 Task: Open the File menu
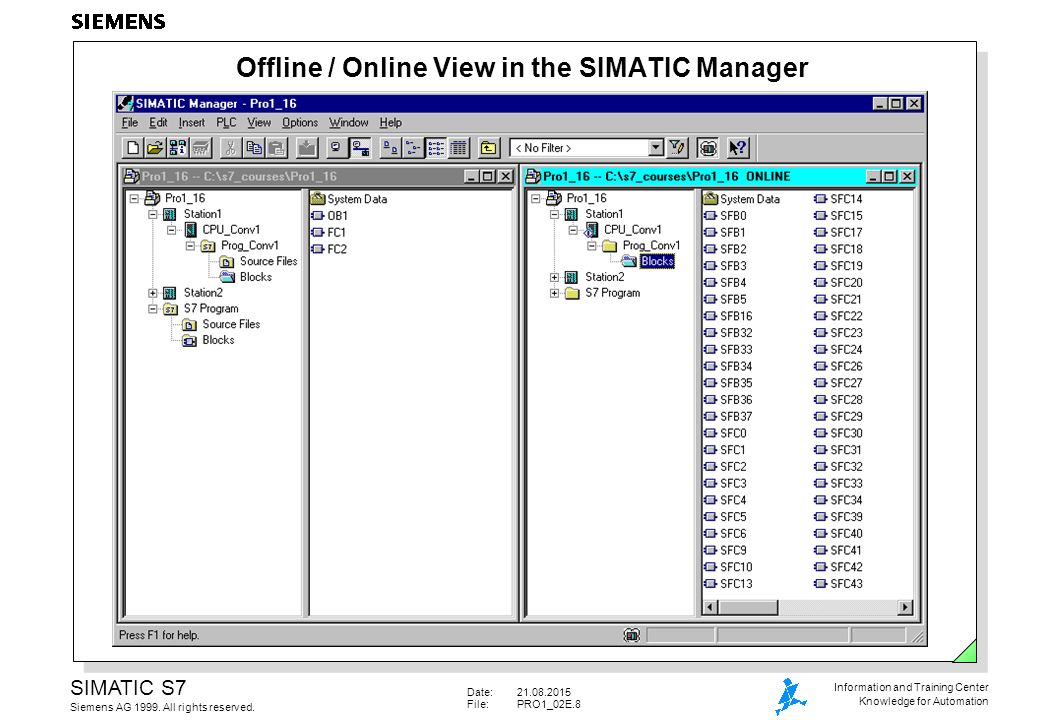pos(129,123)
